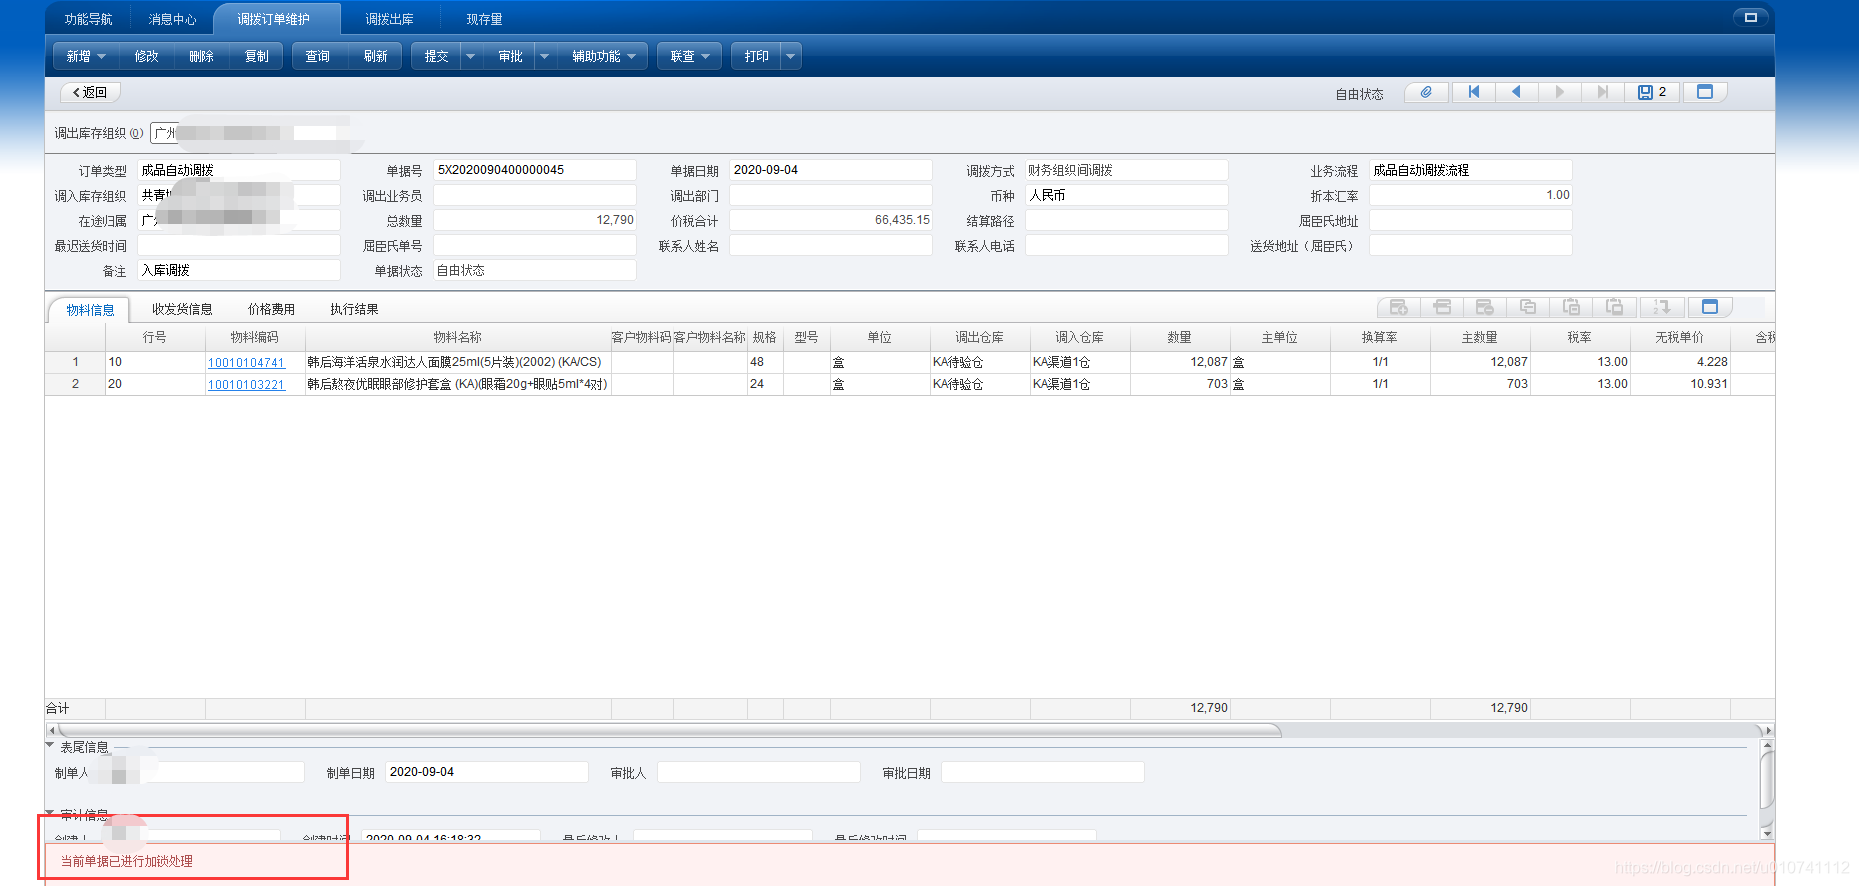This screenshot has height=886, width=1859.
Task: Select the 无税单价 cell 10.931
Action: click(1680, 384)
